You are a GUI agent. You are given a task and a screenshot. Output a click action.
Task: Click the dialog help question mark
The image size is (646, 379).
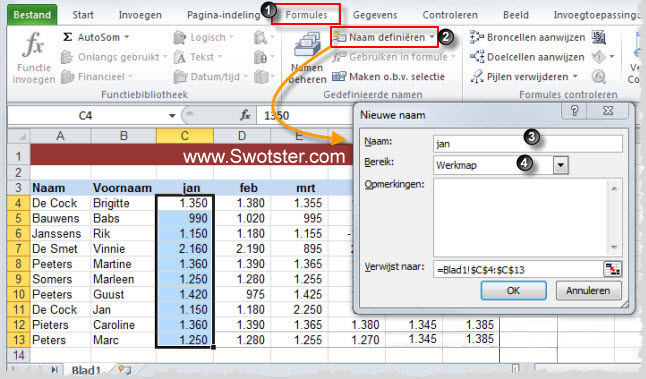[574, 110]
